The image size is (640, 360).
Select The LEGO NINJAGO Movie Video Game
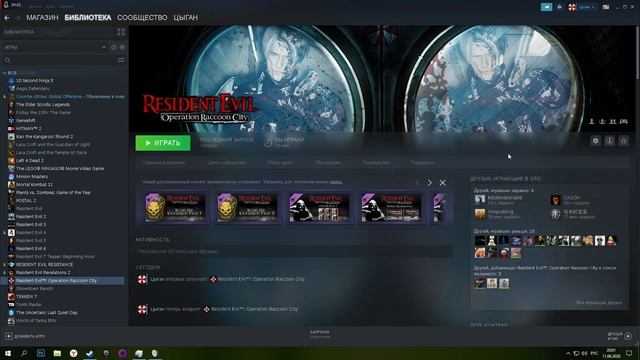(x=60, y=169)
